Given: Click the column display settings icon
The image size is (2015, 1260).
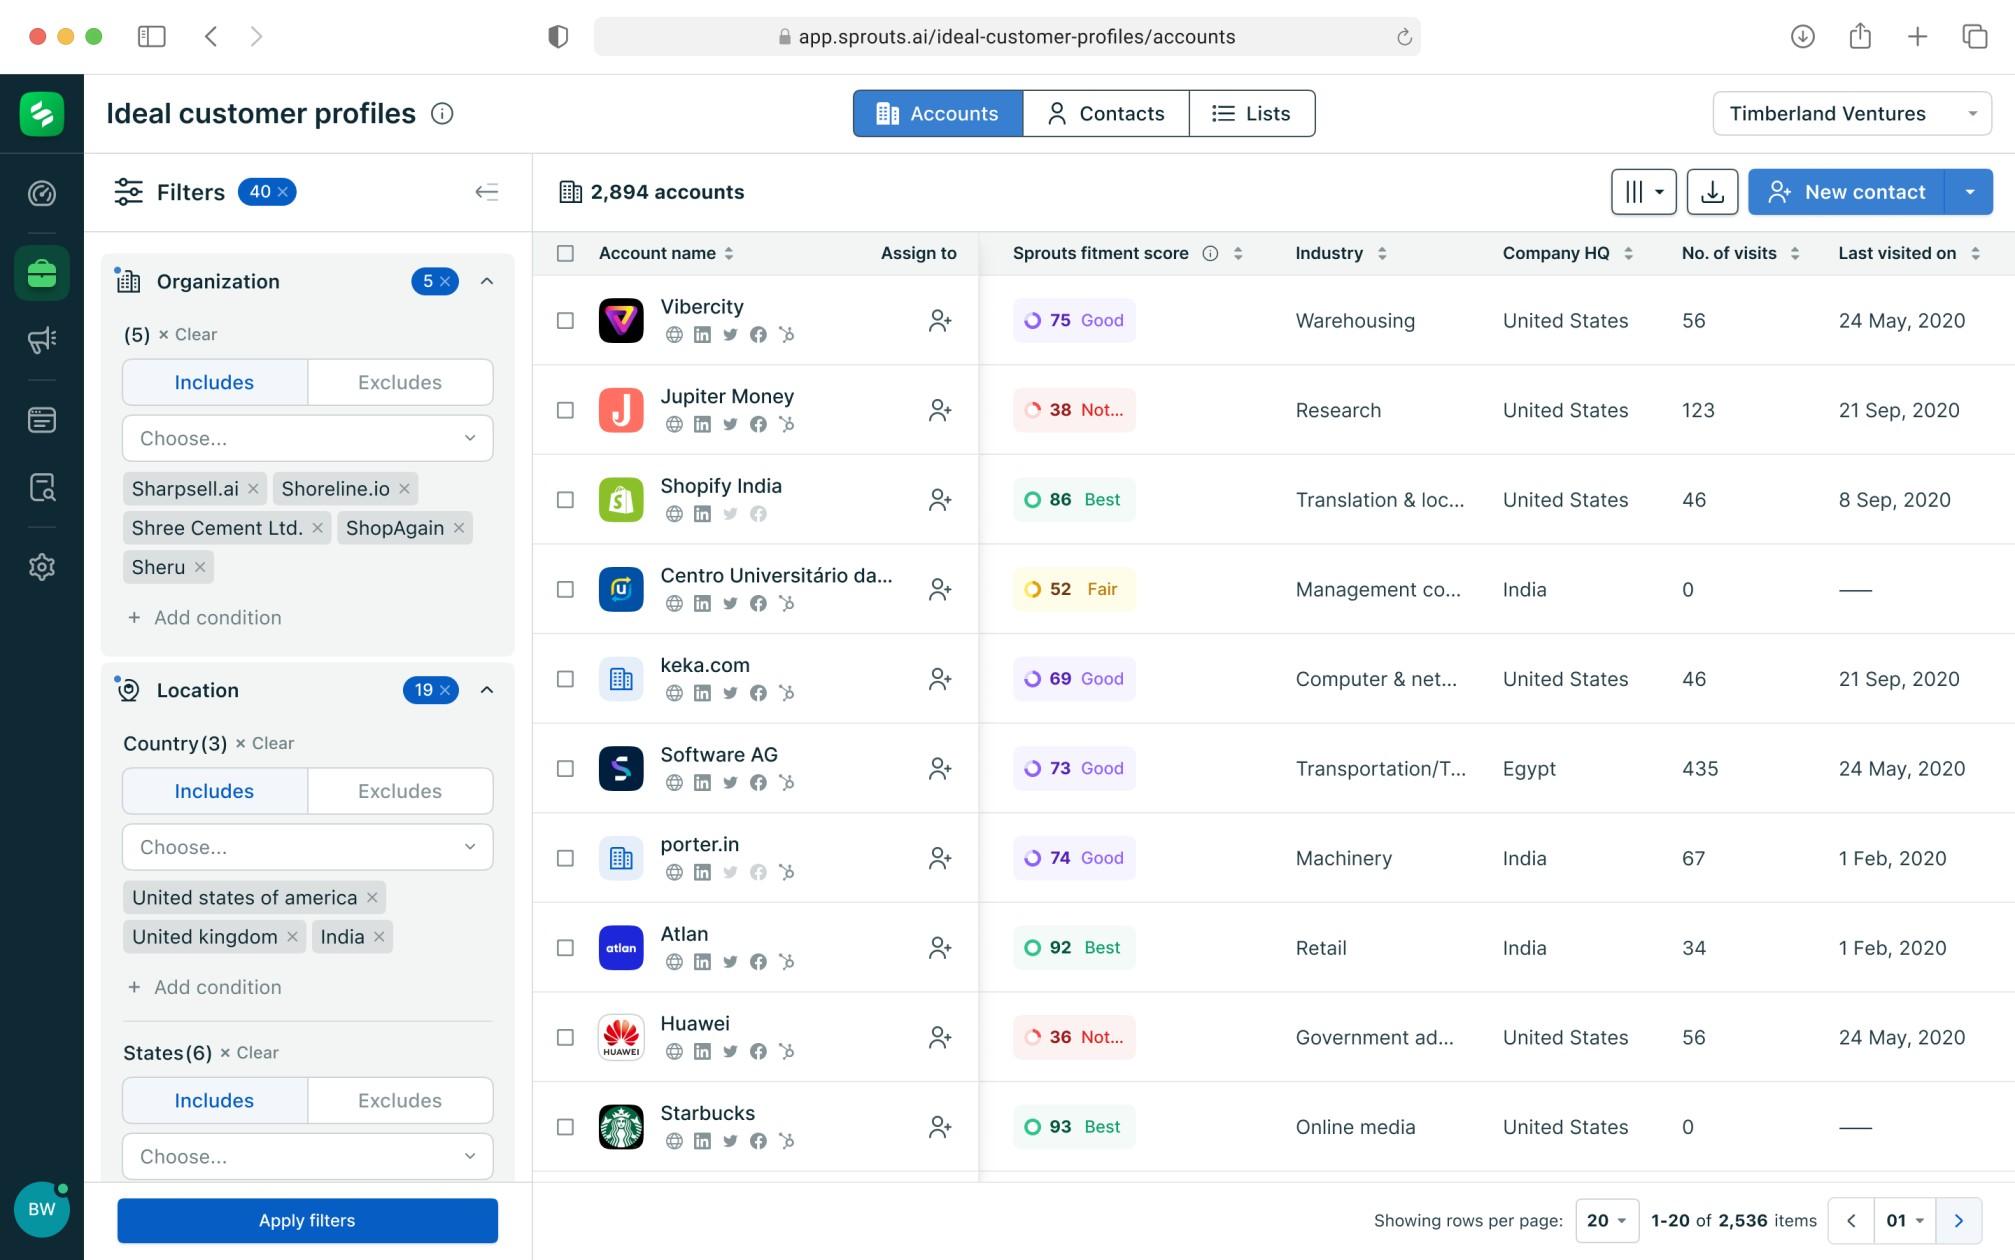Looking at the screenshot, I should (x=1642, y=192).
